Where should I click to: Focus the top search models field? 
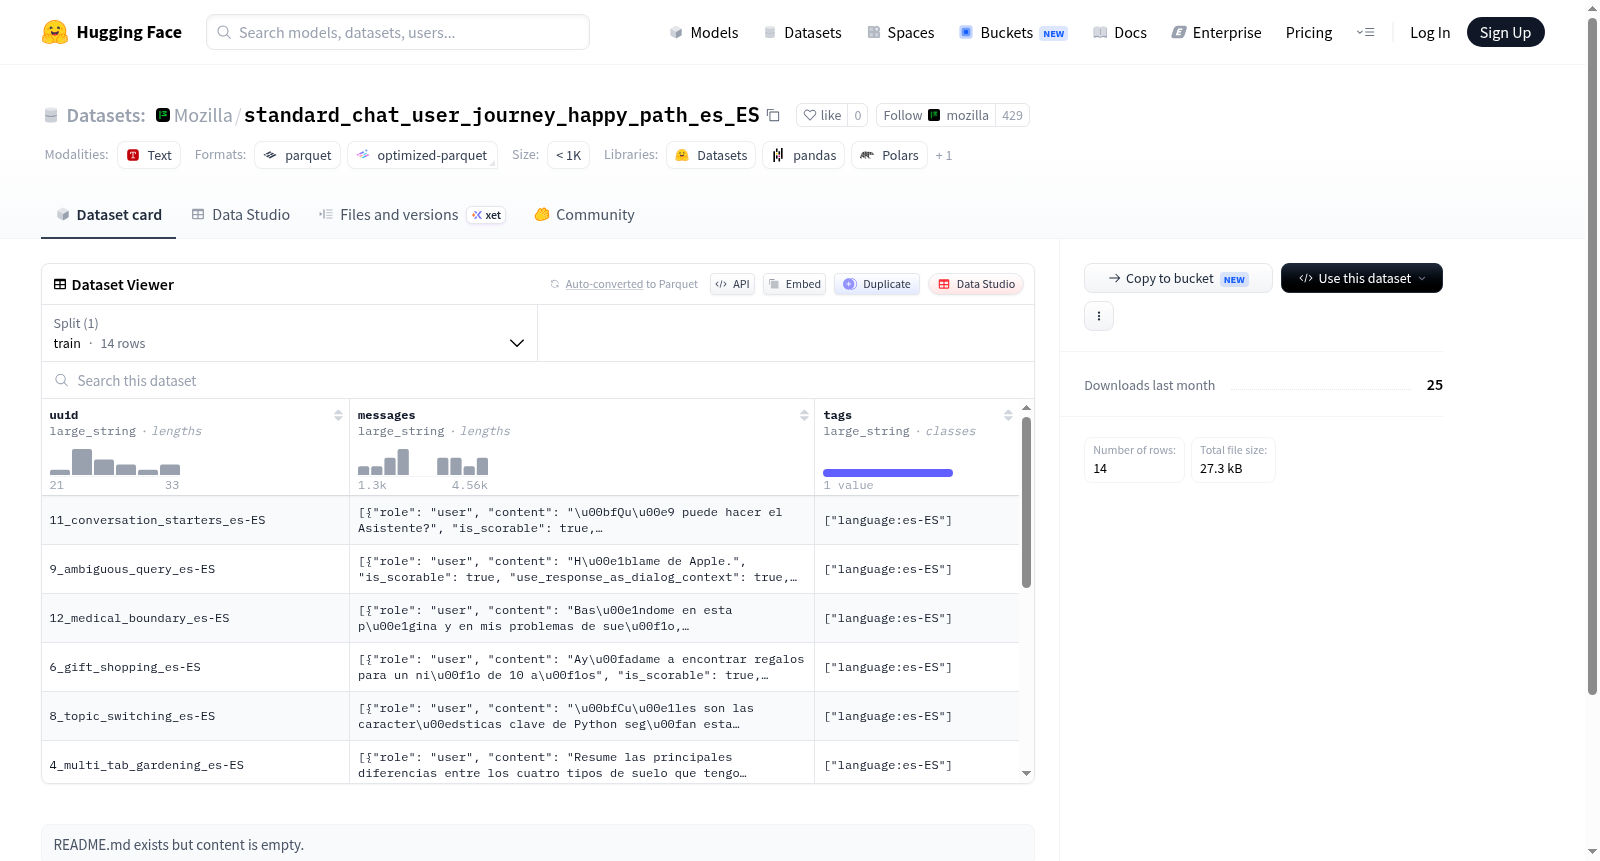click(x=398, y=32)
